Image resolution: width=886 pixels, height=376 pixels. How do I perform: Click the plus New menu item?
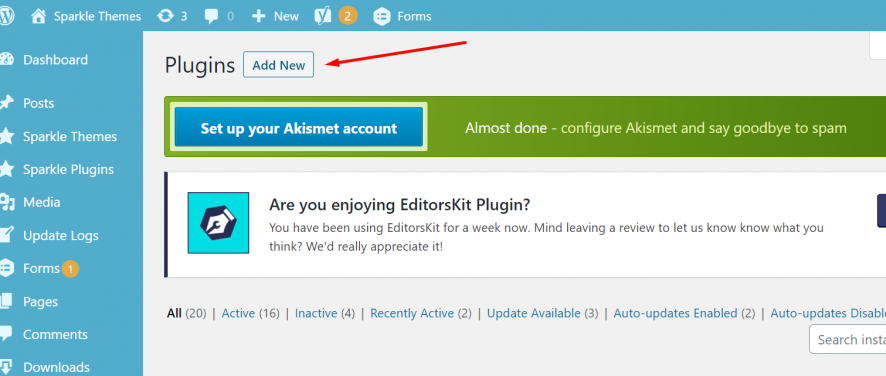pos(275,16)
